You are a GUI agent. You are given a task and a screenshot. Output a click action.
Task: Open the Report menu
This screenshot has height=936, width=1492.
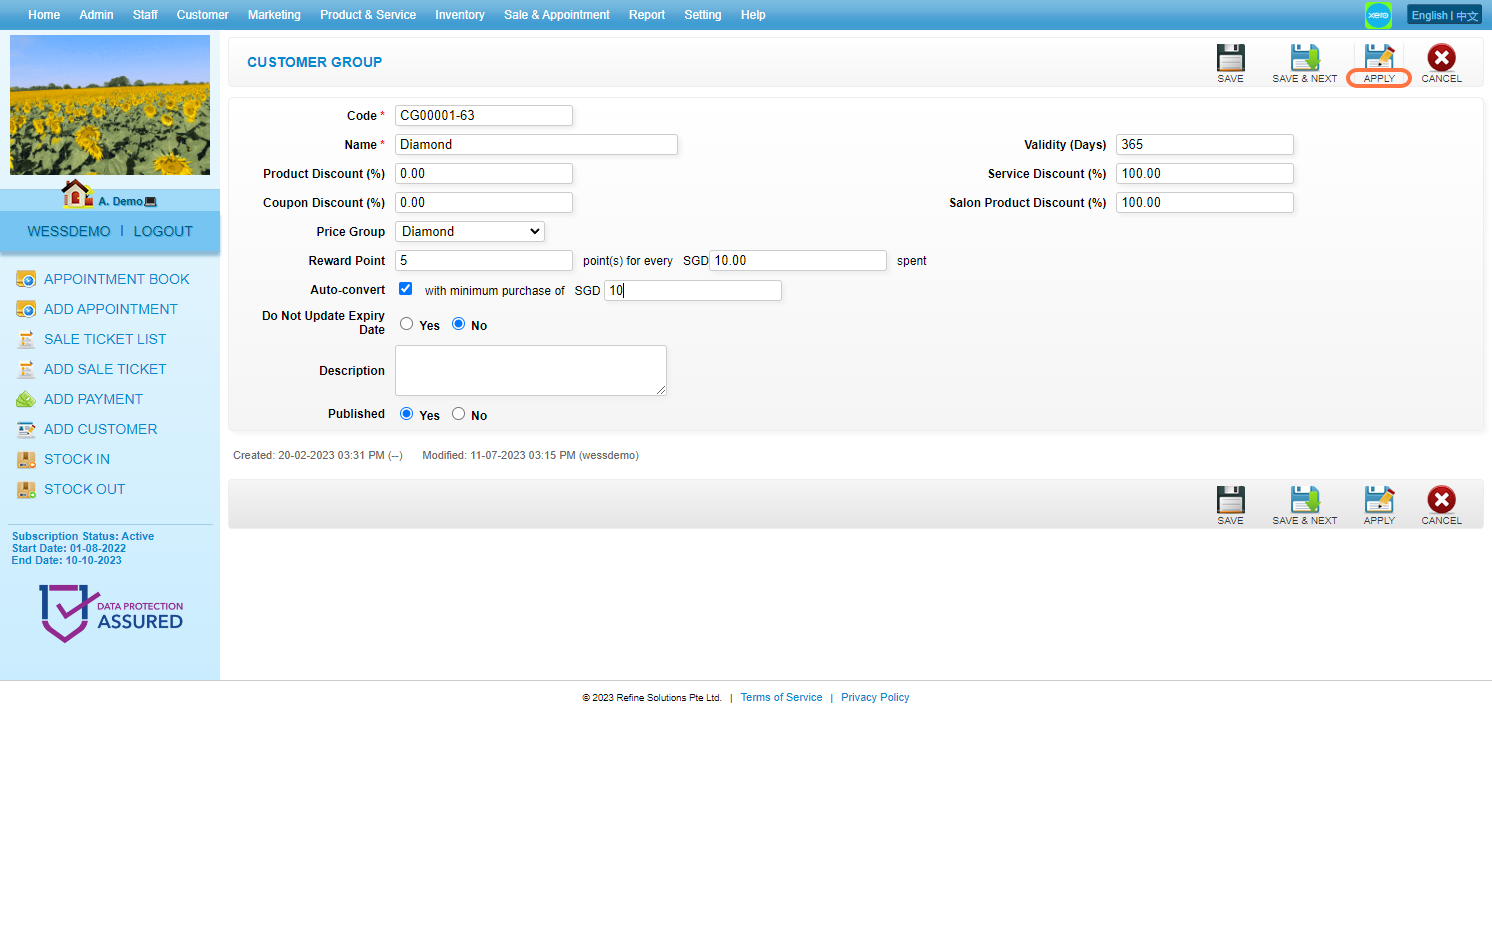click(x=647, y=15)
